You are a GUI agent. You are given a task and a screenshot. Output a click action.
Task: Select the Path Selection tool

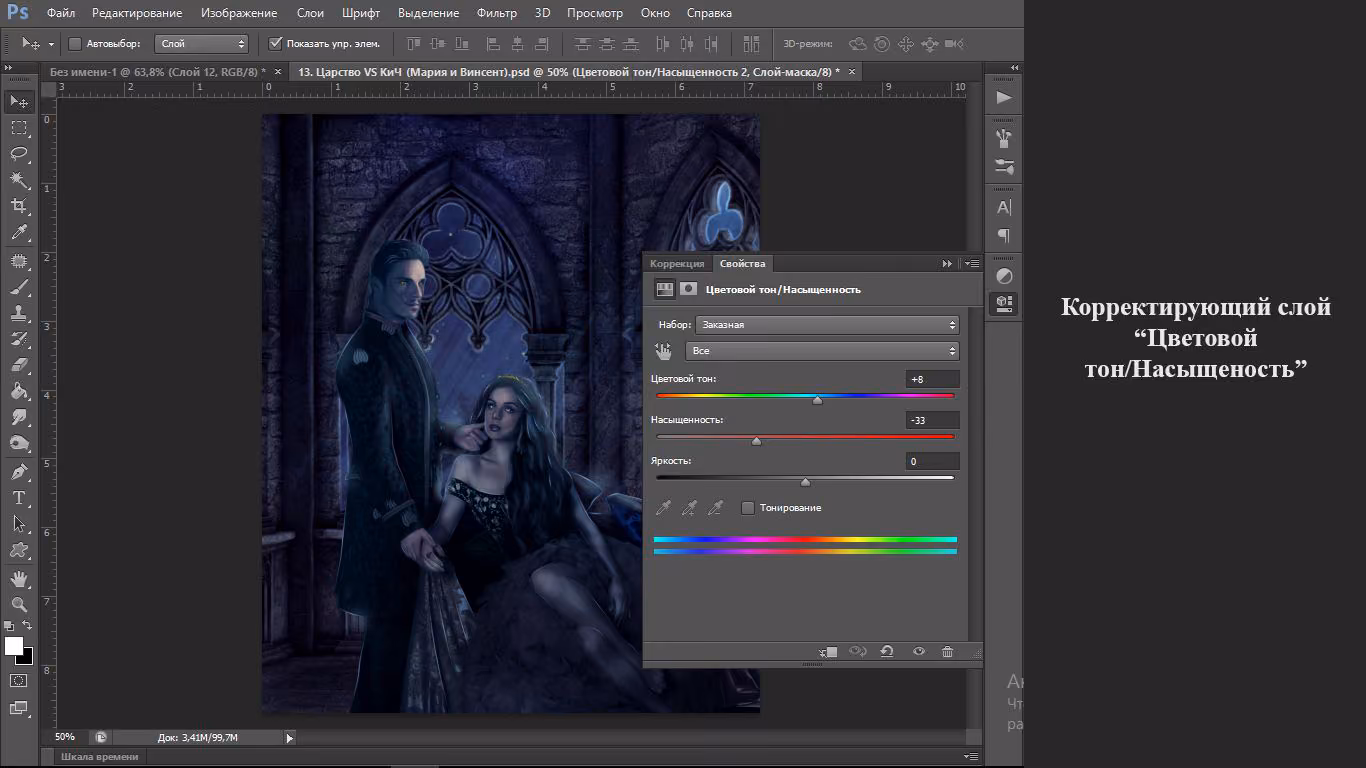(x=19, y=523)
